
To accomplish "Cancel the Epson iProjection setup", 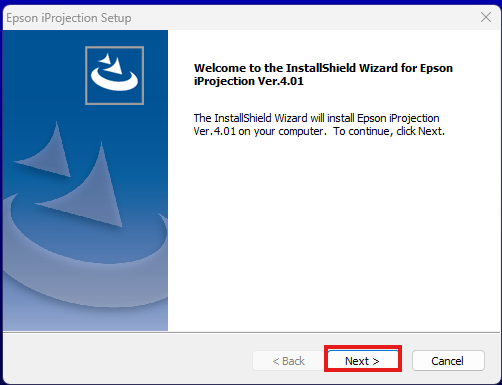I will pos(448,360).
